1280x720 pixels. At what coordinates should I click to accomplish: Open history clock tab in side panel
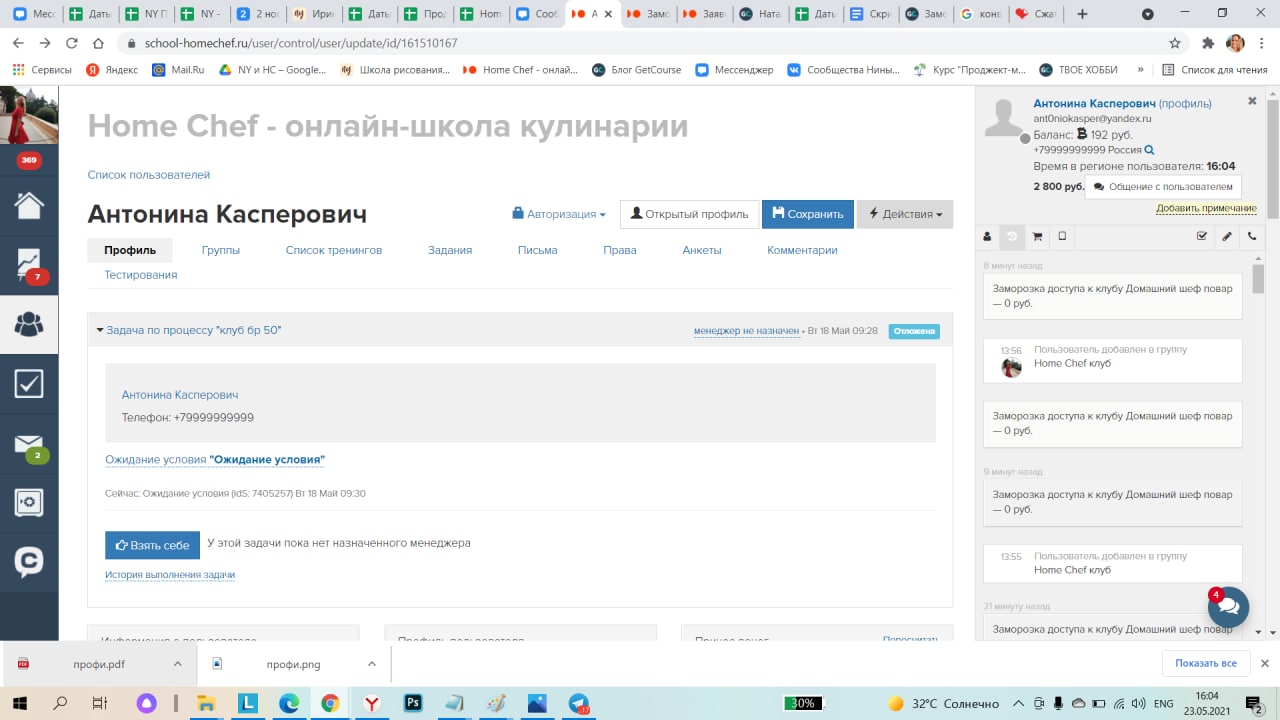pyautogui.click(x=1012, y=237)
